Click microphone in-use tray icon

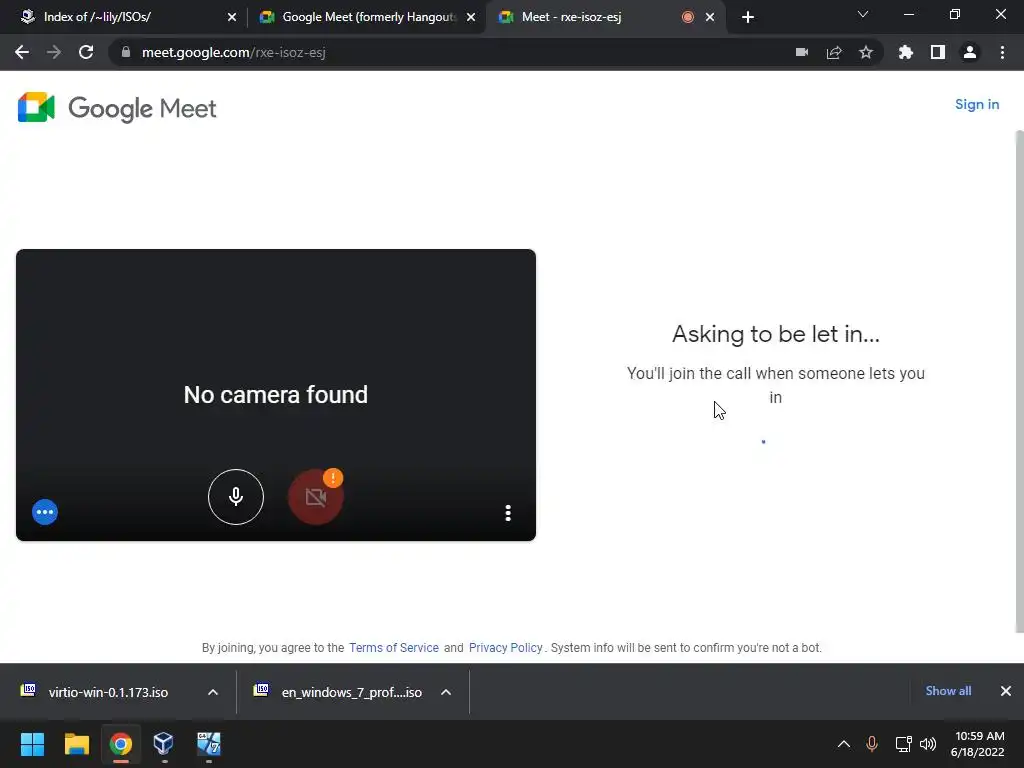point(872,744)
